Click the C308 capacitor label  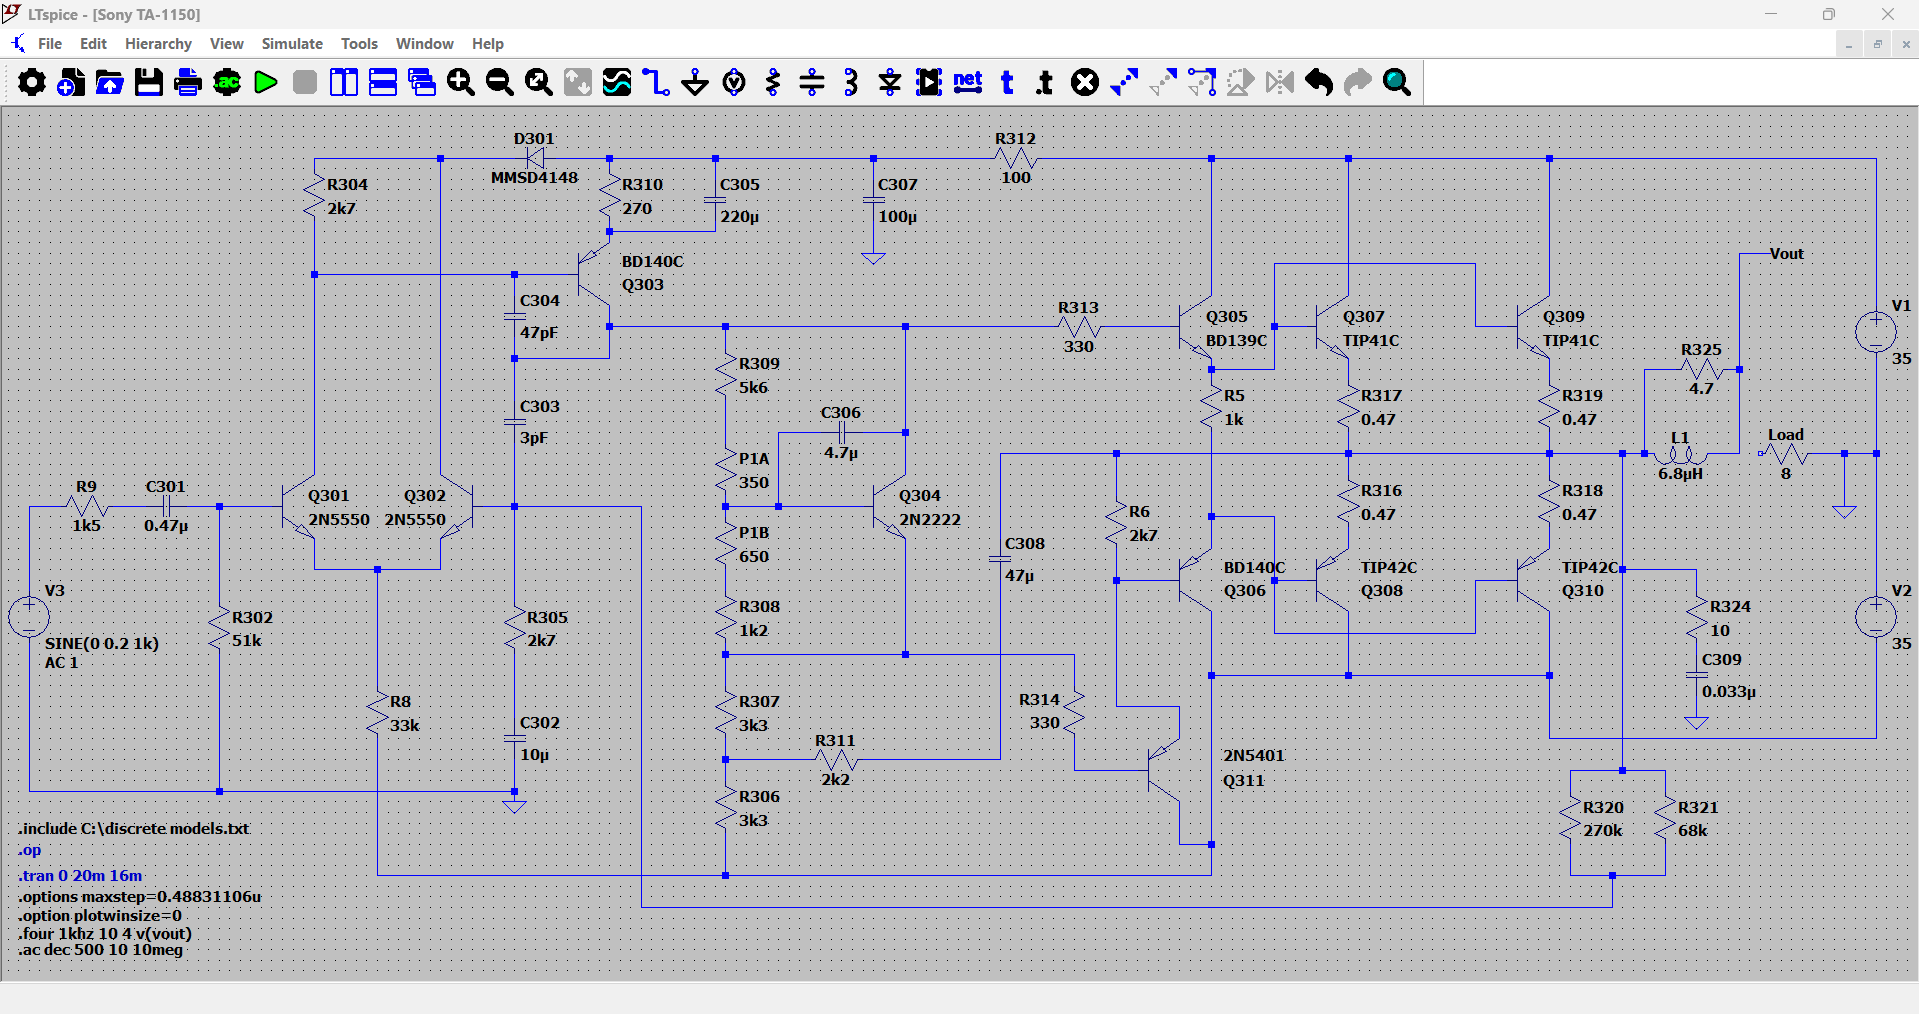1025,543
